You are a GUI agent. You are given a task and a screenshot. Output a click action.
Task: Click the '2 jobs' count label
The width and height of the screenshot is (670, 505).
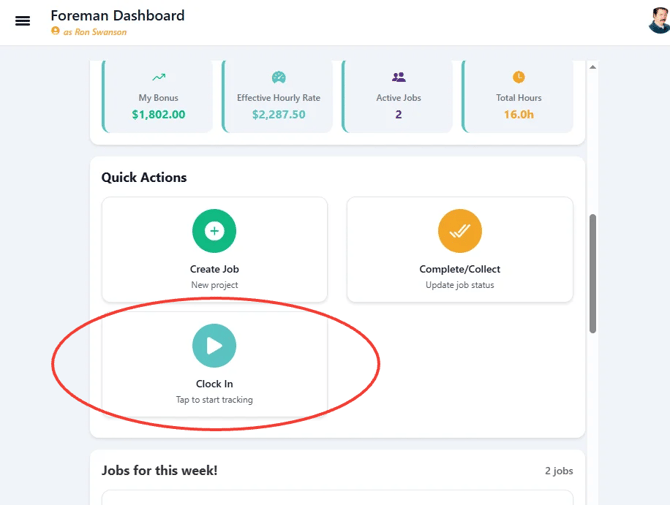[x=559, y=471]
